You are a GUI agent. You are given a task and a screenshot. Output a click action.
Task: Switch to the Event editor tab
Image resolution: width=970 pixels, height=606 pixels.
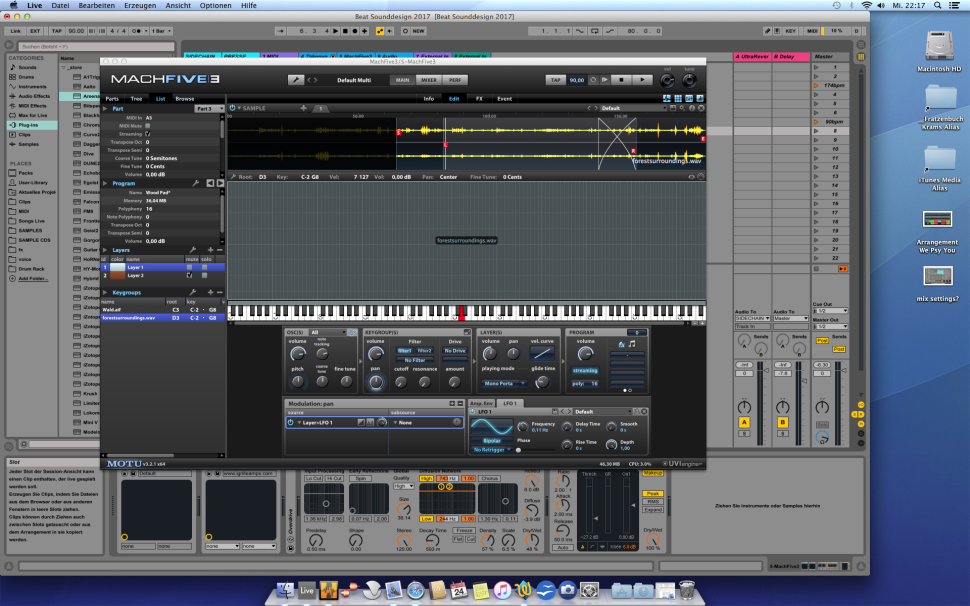pyautogui.click(x=505, y=99)
